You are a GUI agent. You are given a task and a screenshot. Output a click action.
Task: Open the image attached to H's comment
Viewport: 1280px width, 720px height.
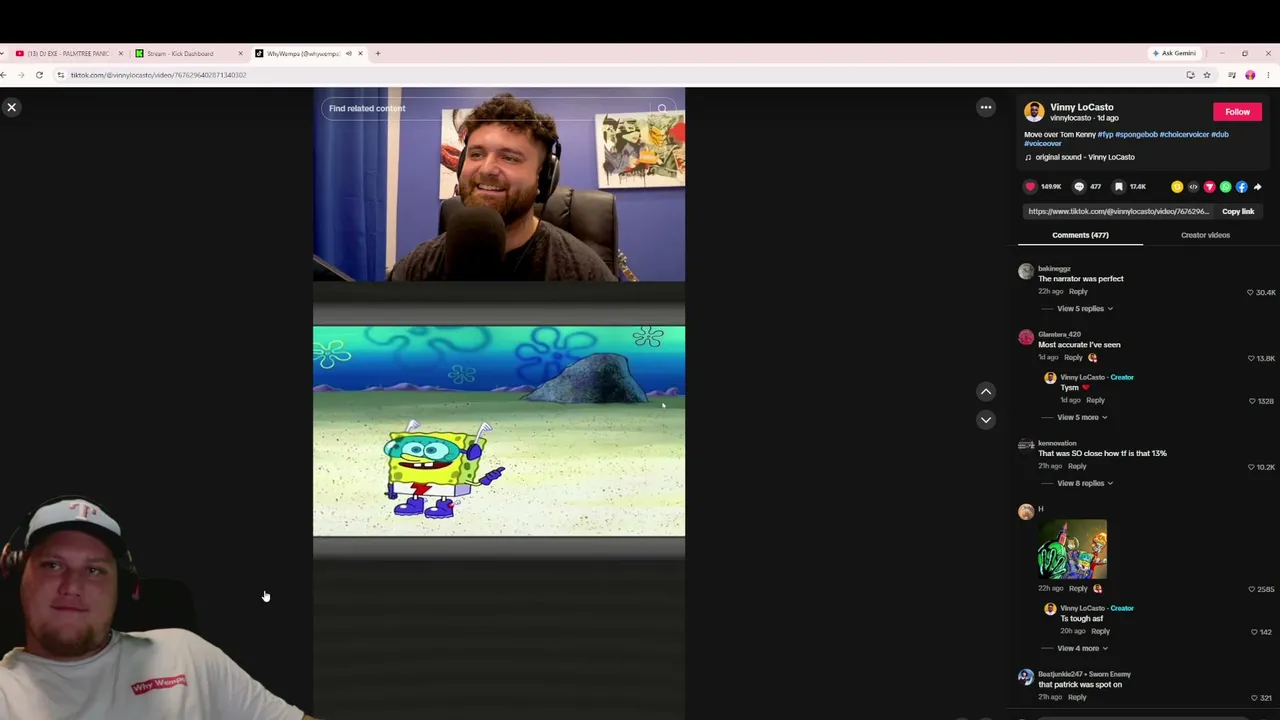[1072, 549]
